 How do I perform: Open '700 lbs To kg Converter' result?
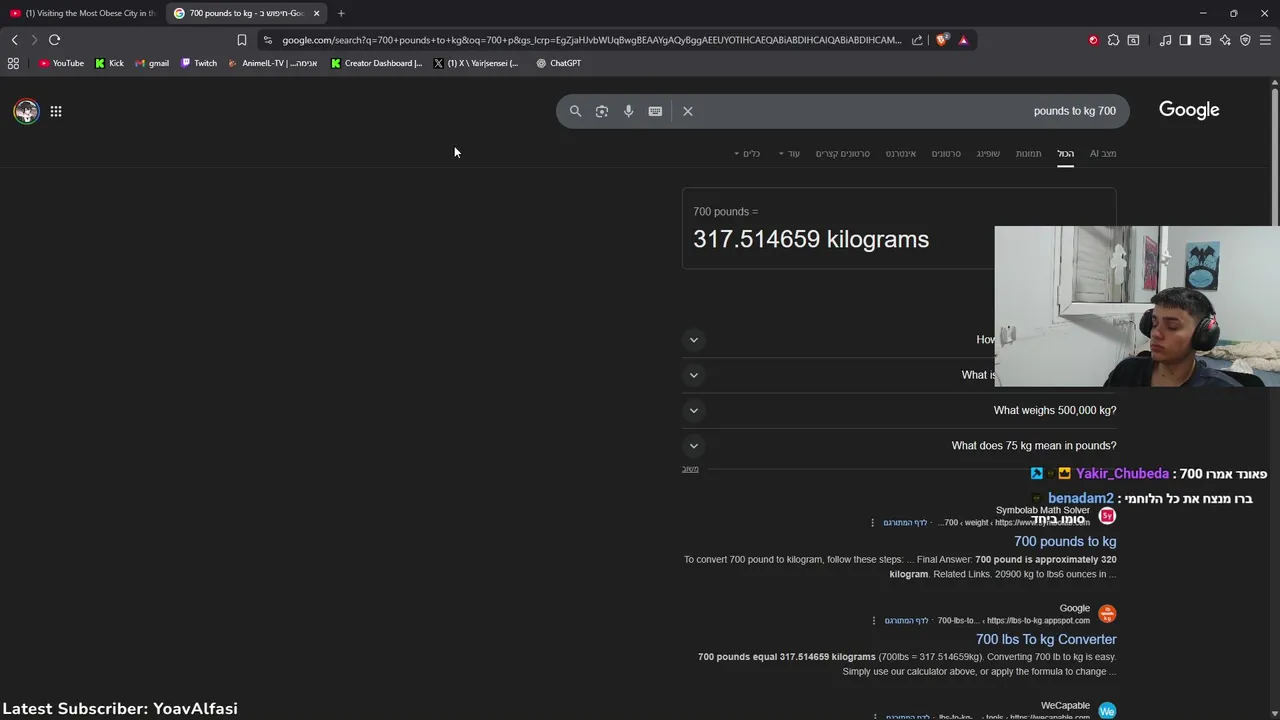pos(1046,639)
